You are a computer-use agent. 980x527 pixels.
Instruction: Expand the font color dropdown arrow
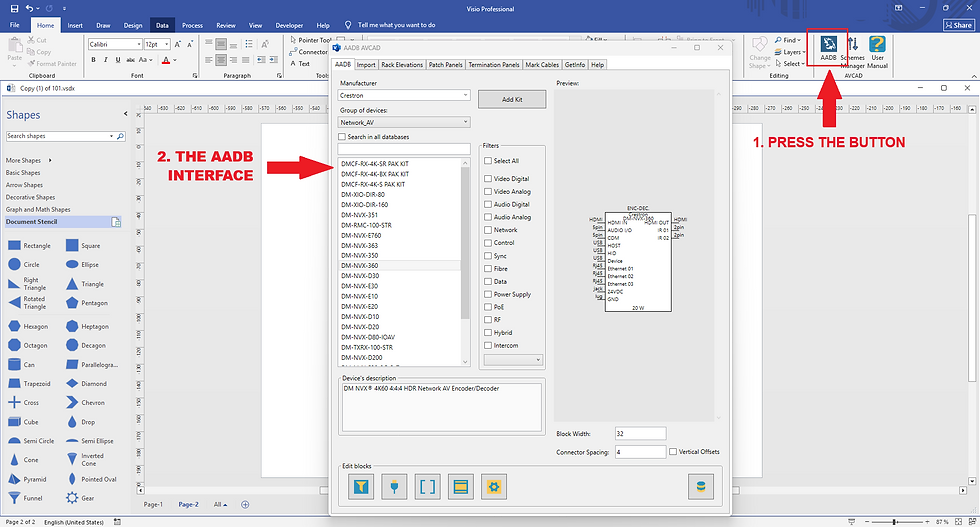174,60
